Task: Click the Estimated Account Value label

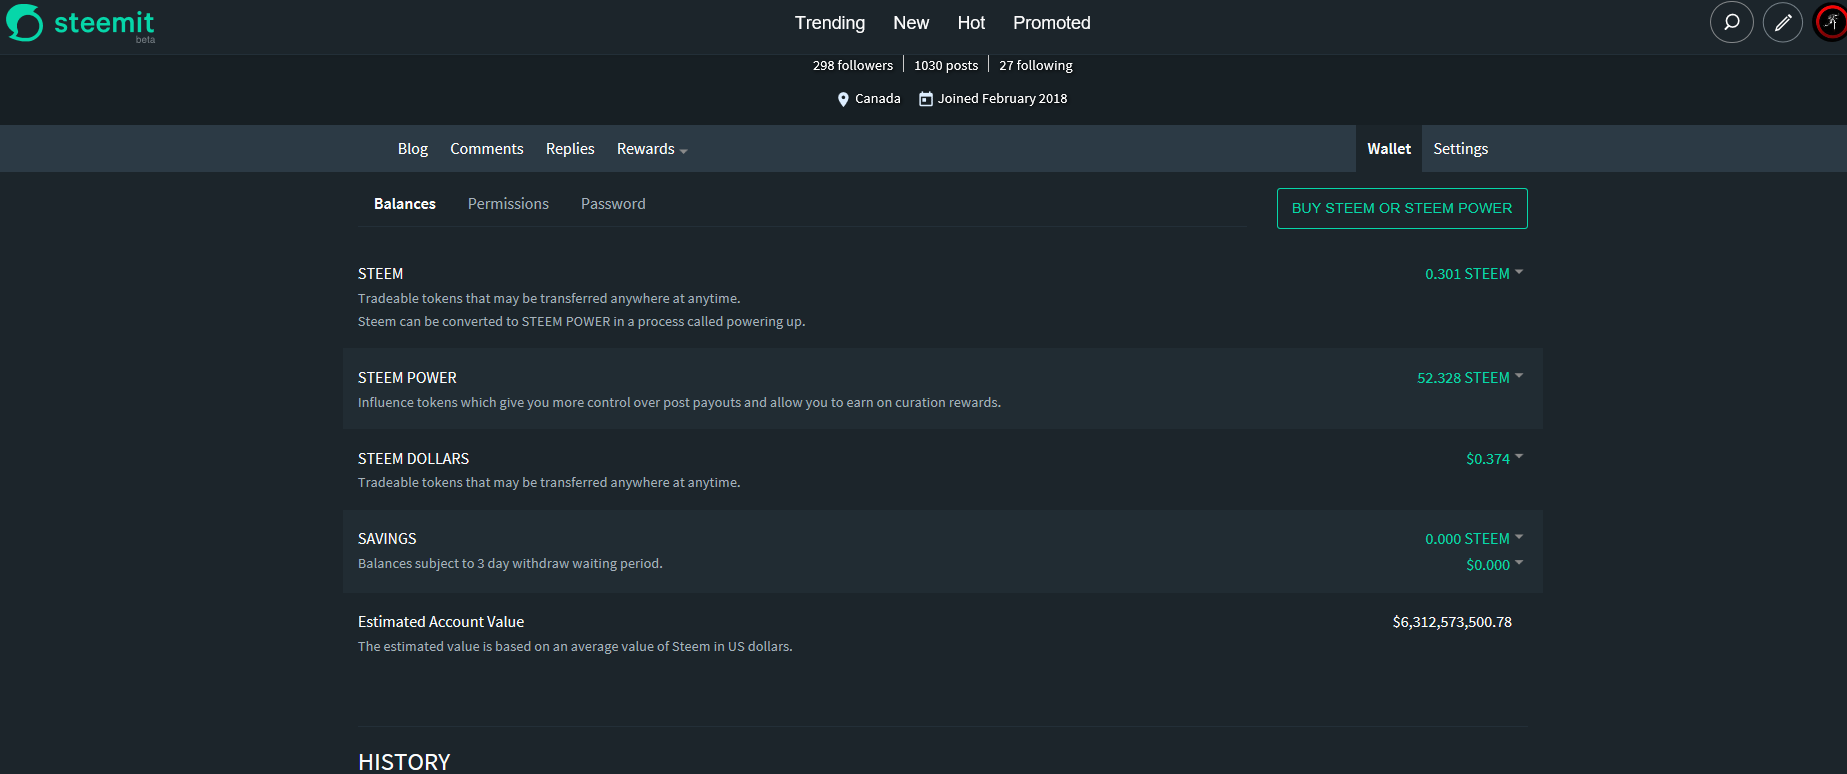Action: click(x=441, y=622)
